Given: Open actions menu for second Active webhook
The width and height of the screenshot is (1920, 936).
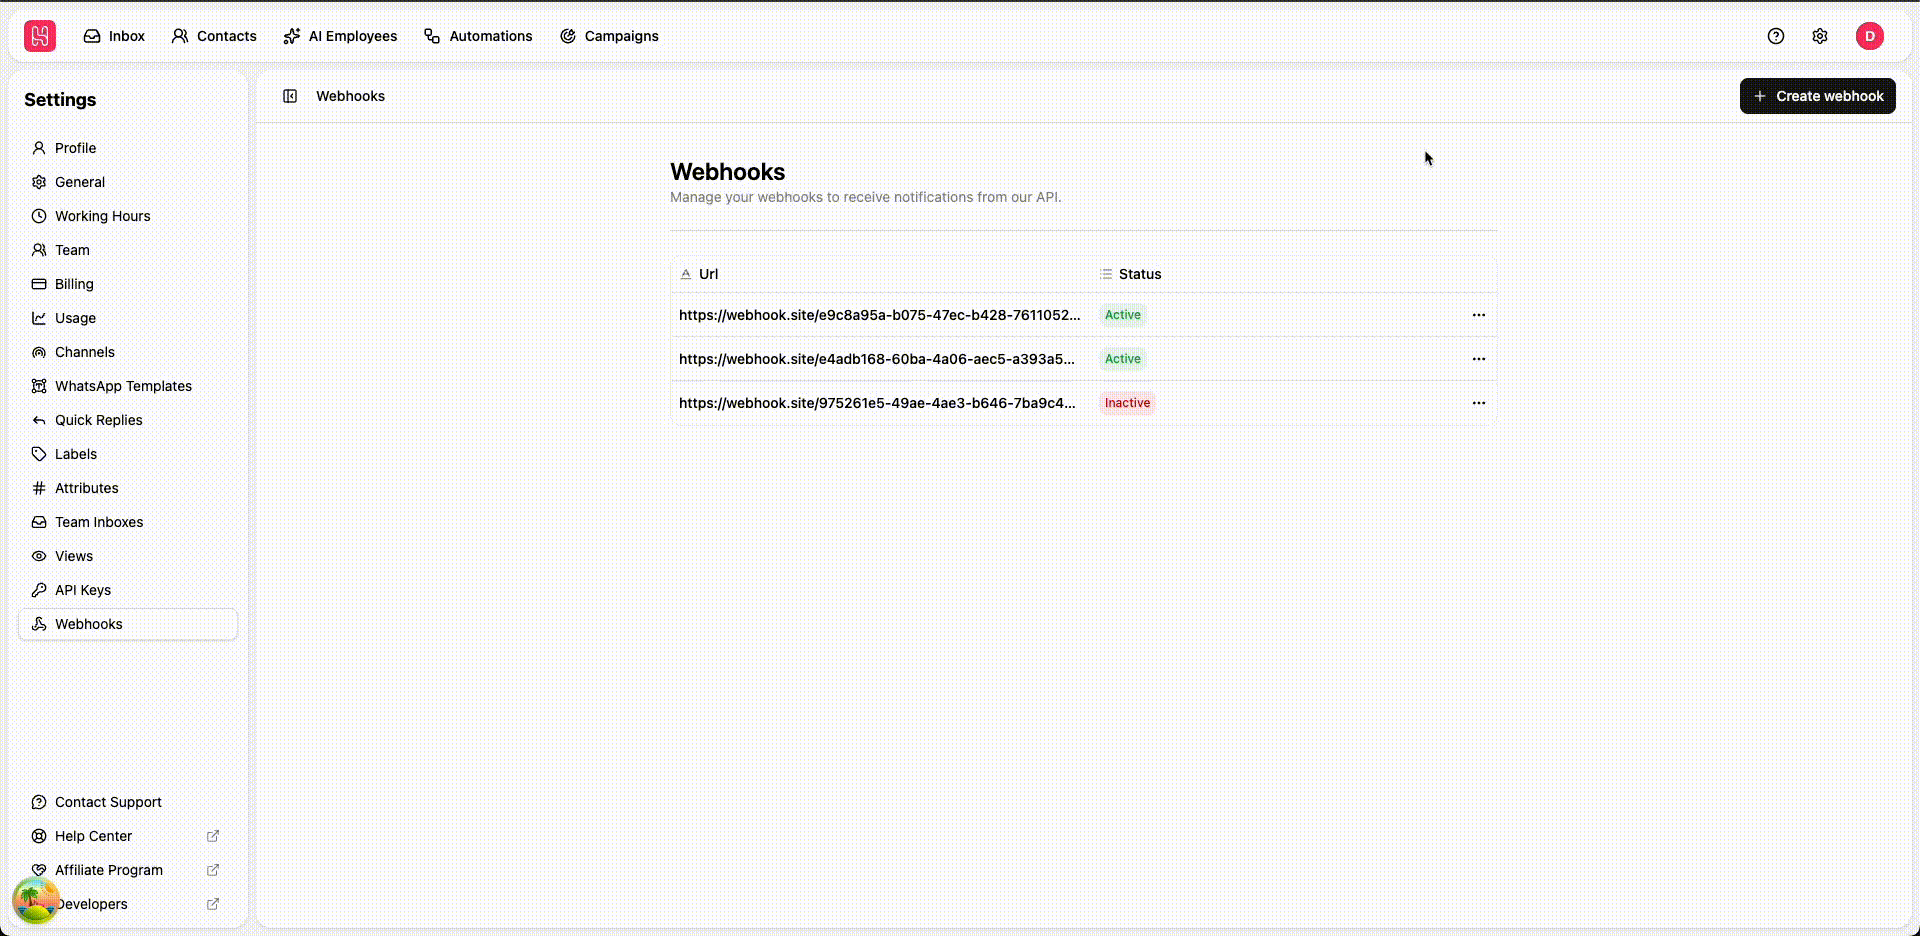Looking at the screenshot, I should (1479, 359).
